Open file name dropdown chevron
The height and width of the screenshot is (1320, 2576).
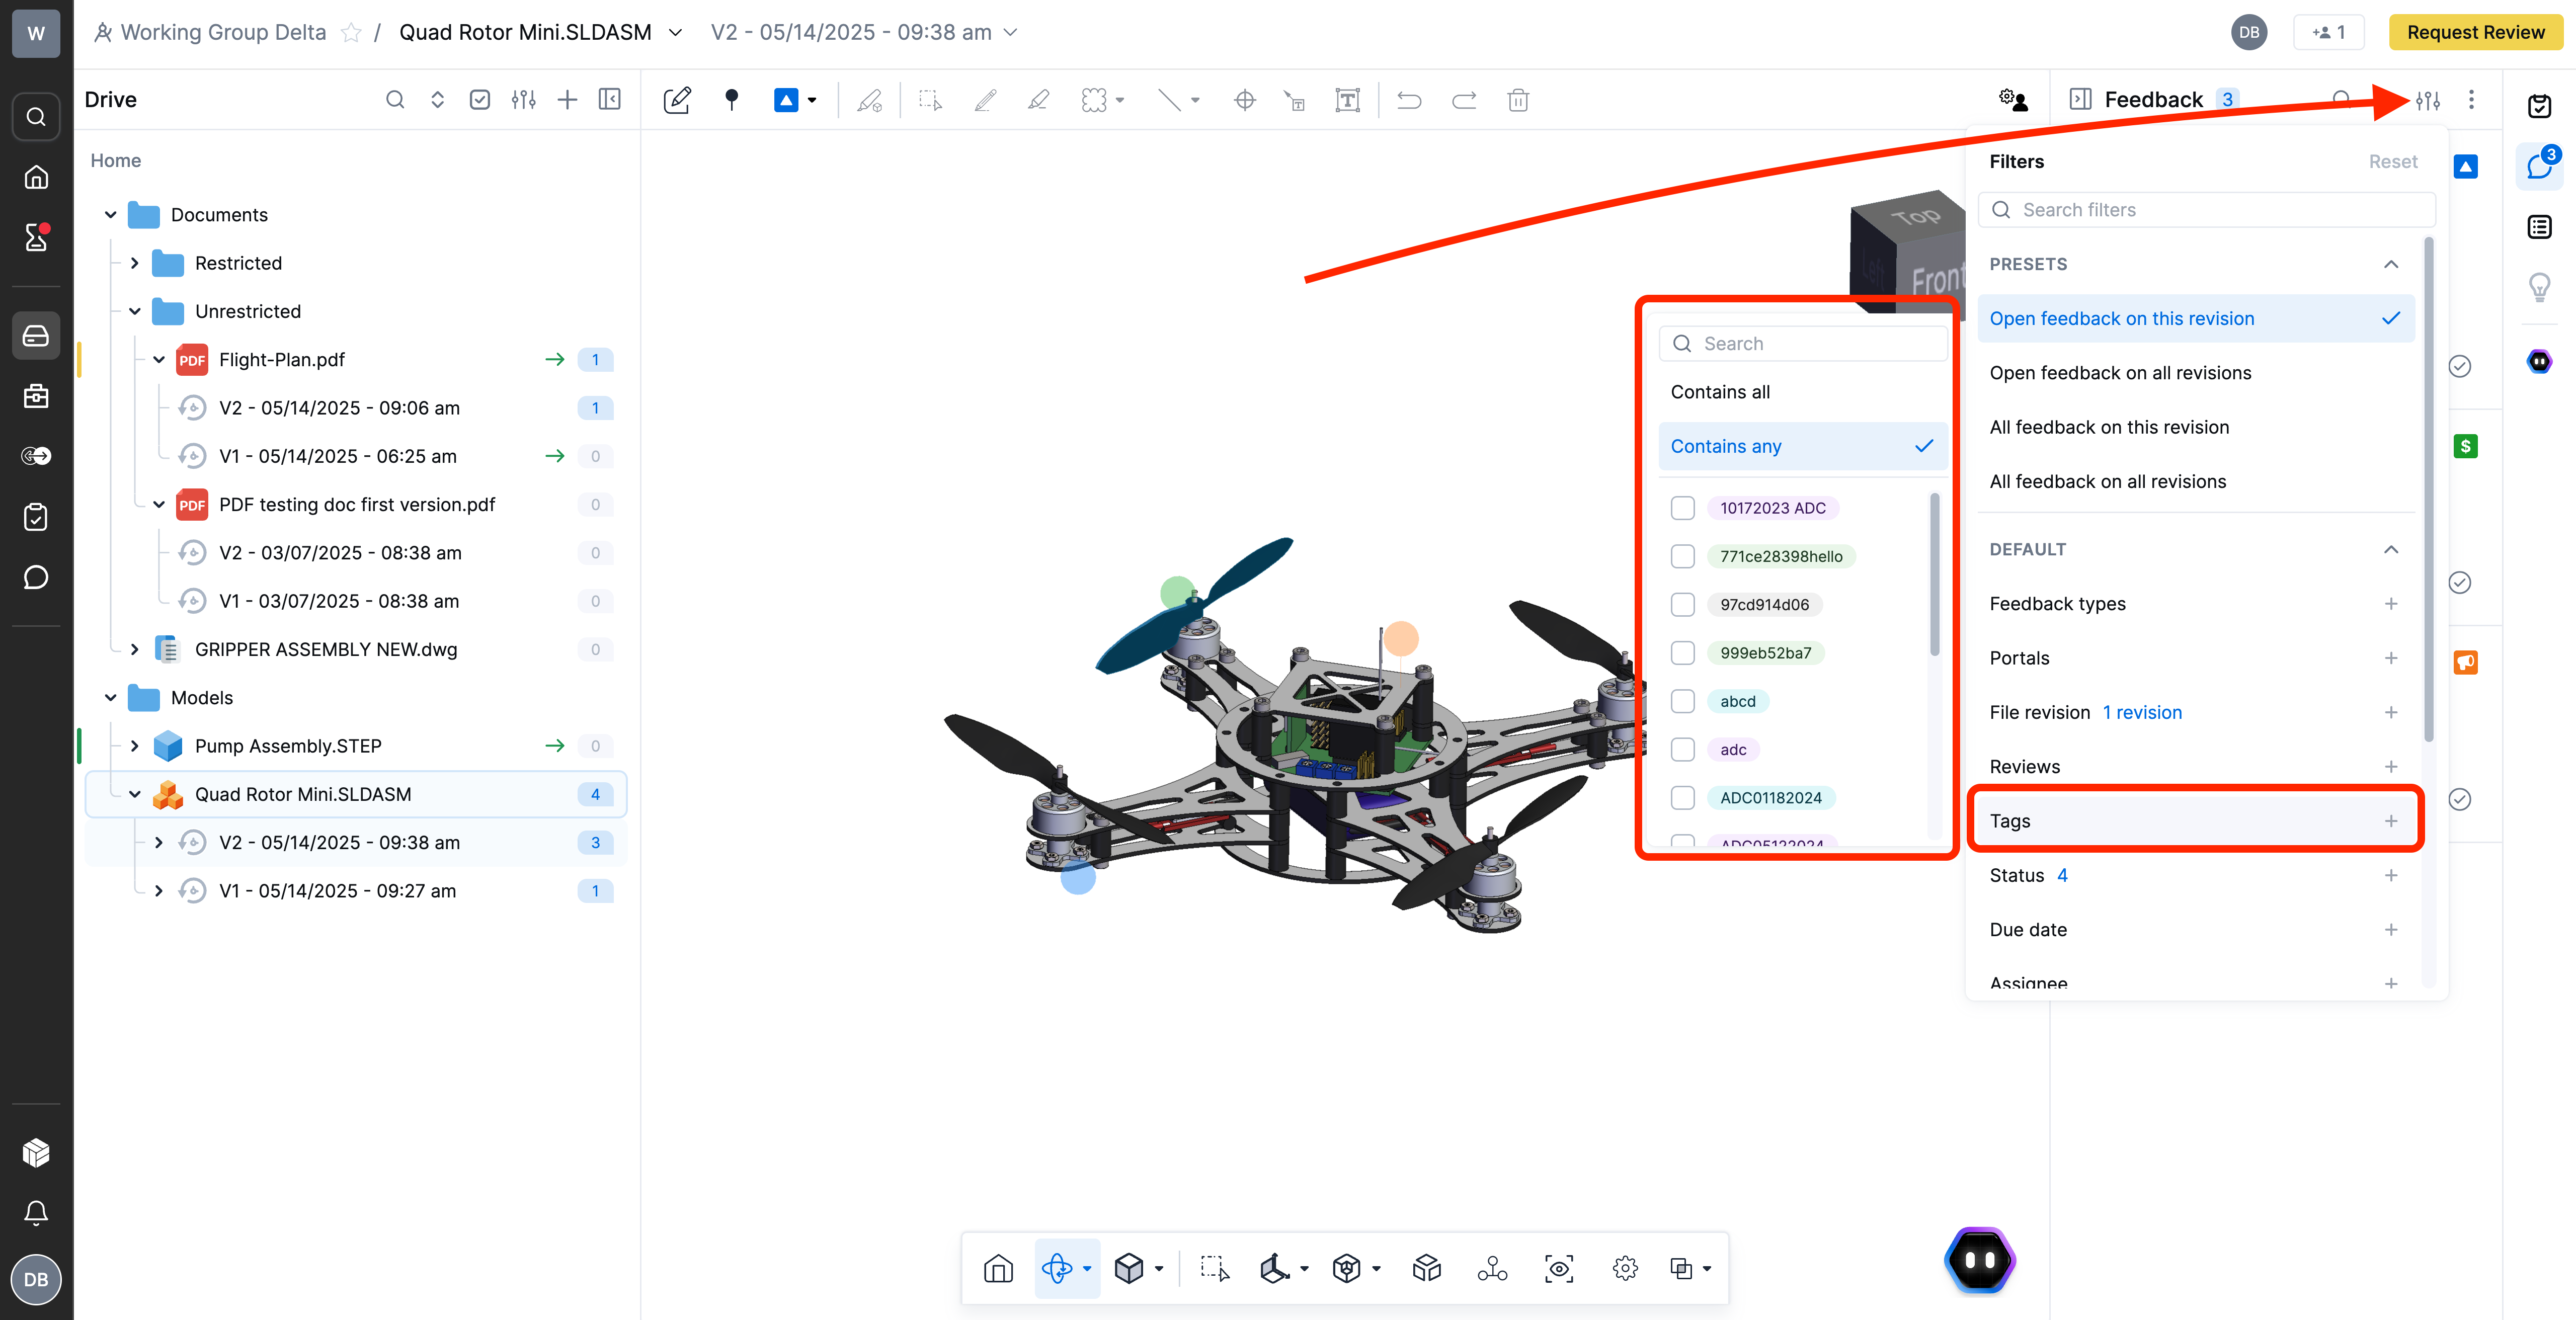click(676, 32)
